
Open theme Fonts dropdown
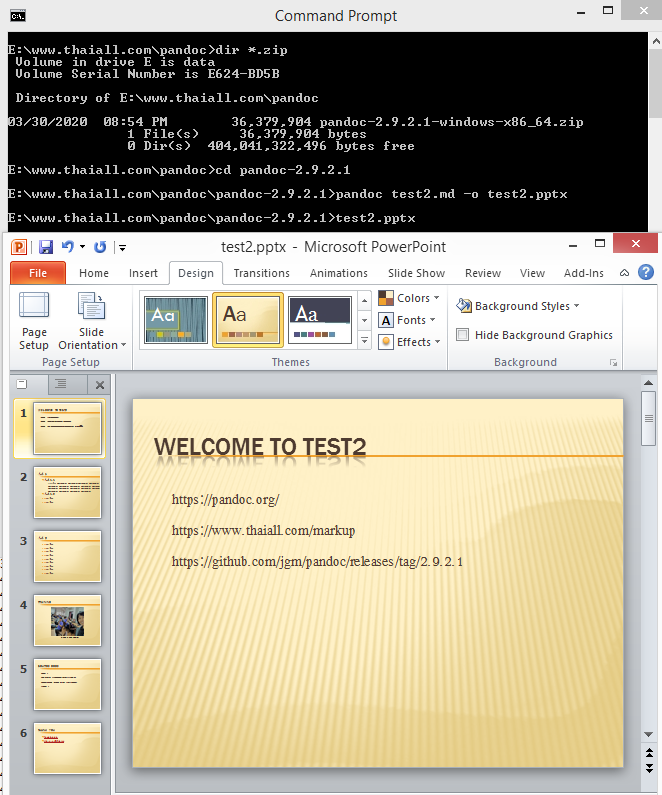(x=409, y=320)
